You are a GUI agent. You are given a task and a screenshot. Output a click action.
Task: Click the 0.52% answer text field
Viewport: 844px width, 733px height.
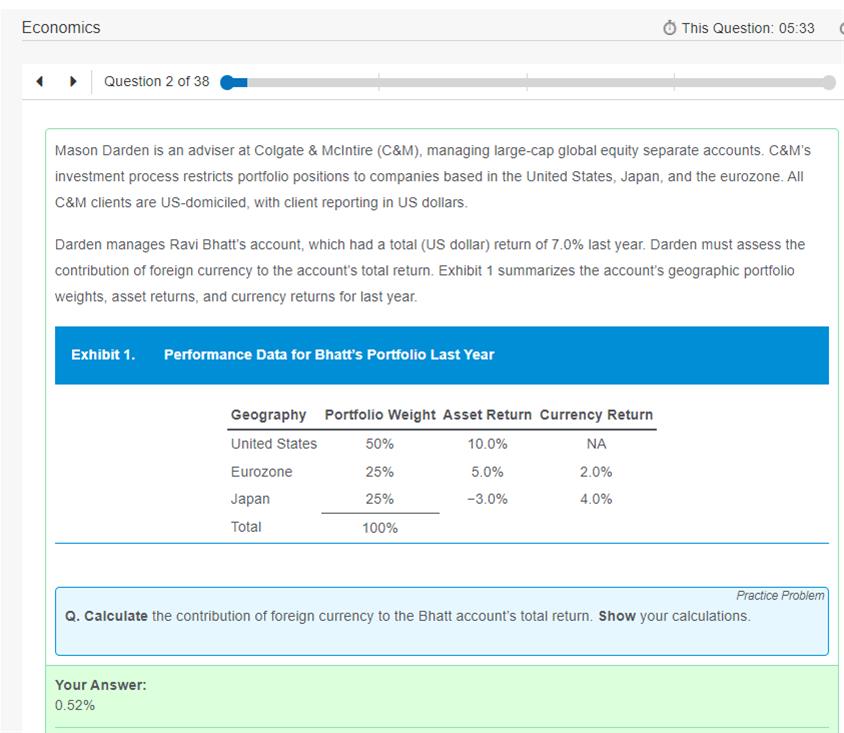[x=75, y=705]
